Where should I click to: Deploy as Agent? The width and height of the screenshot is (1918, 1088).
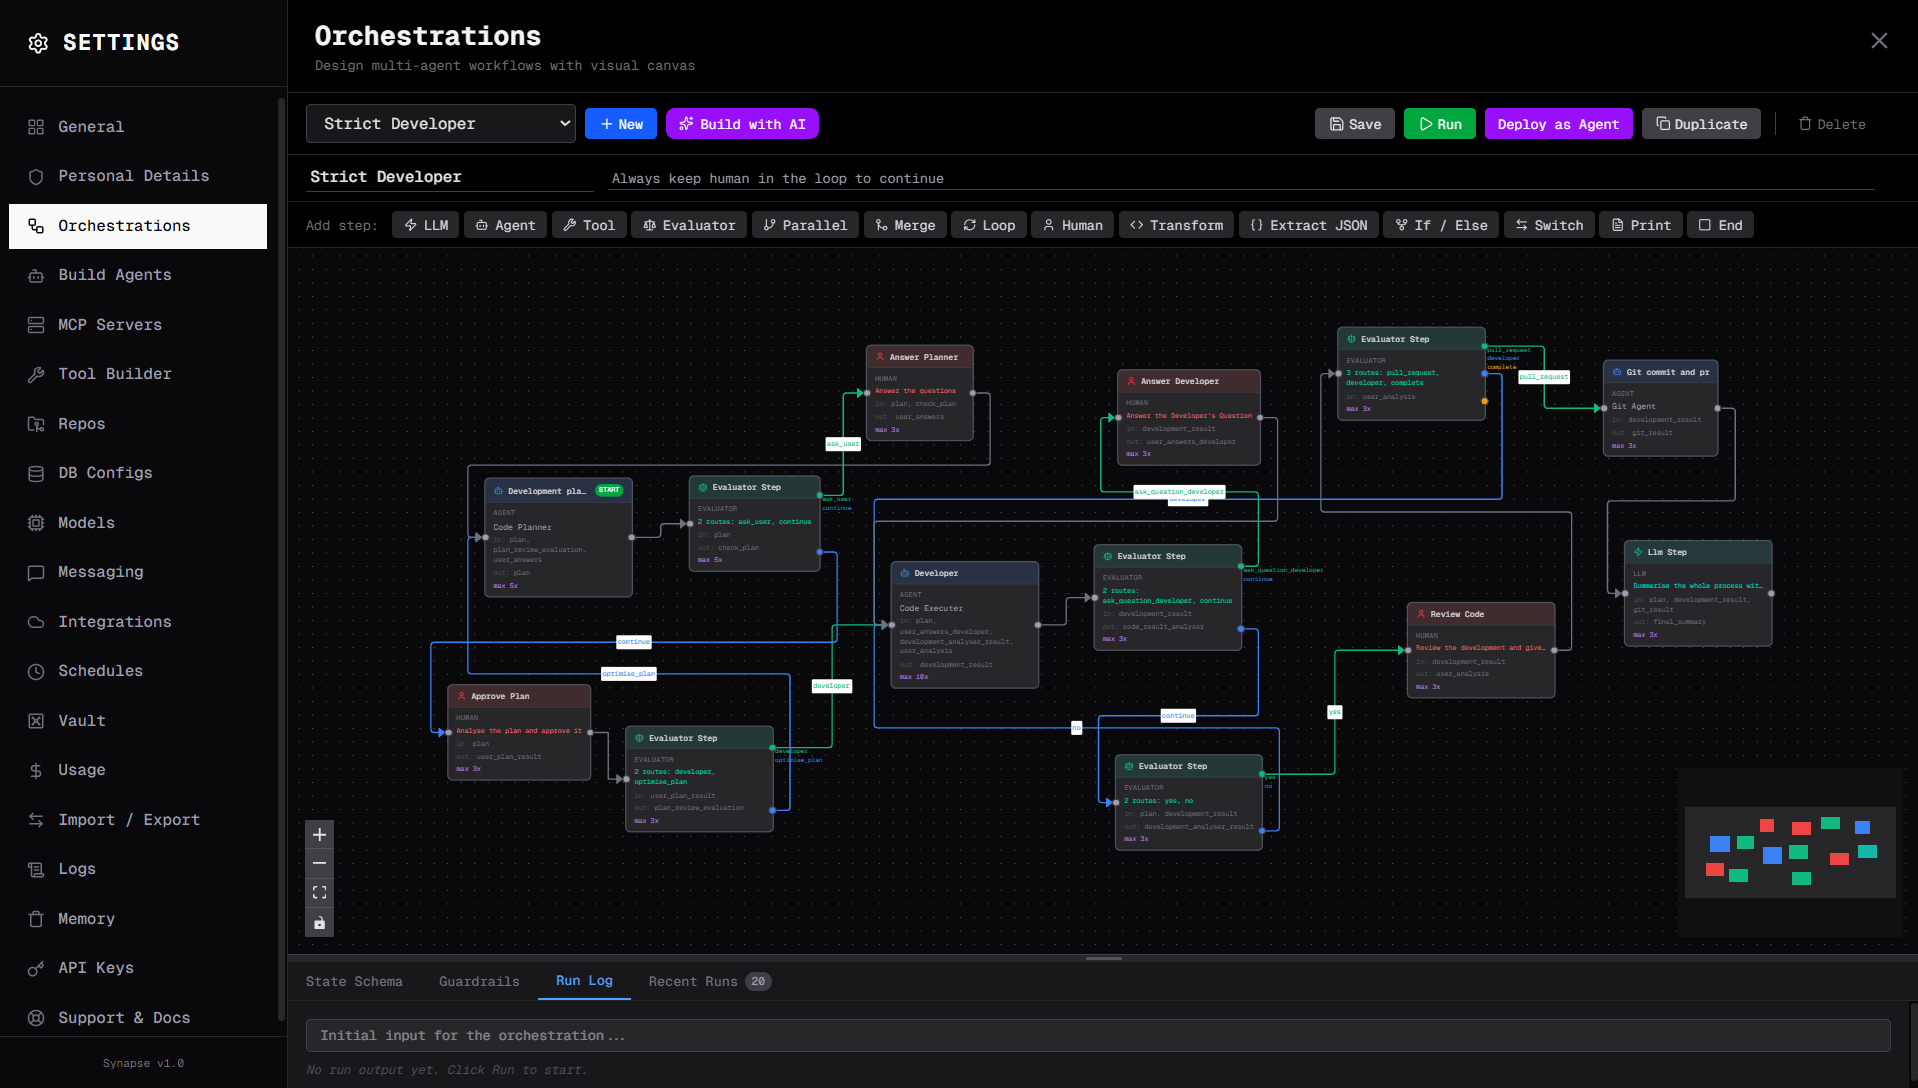coord(1558,124)
